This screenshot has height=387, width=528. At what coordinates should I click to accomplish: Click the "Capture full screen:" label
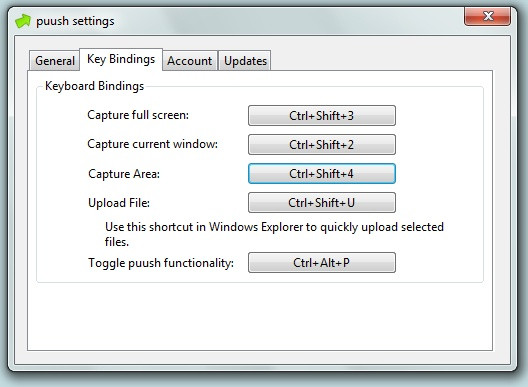[x=138, y=115]
